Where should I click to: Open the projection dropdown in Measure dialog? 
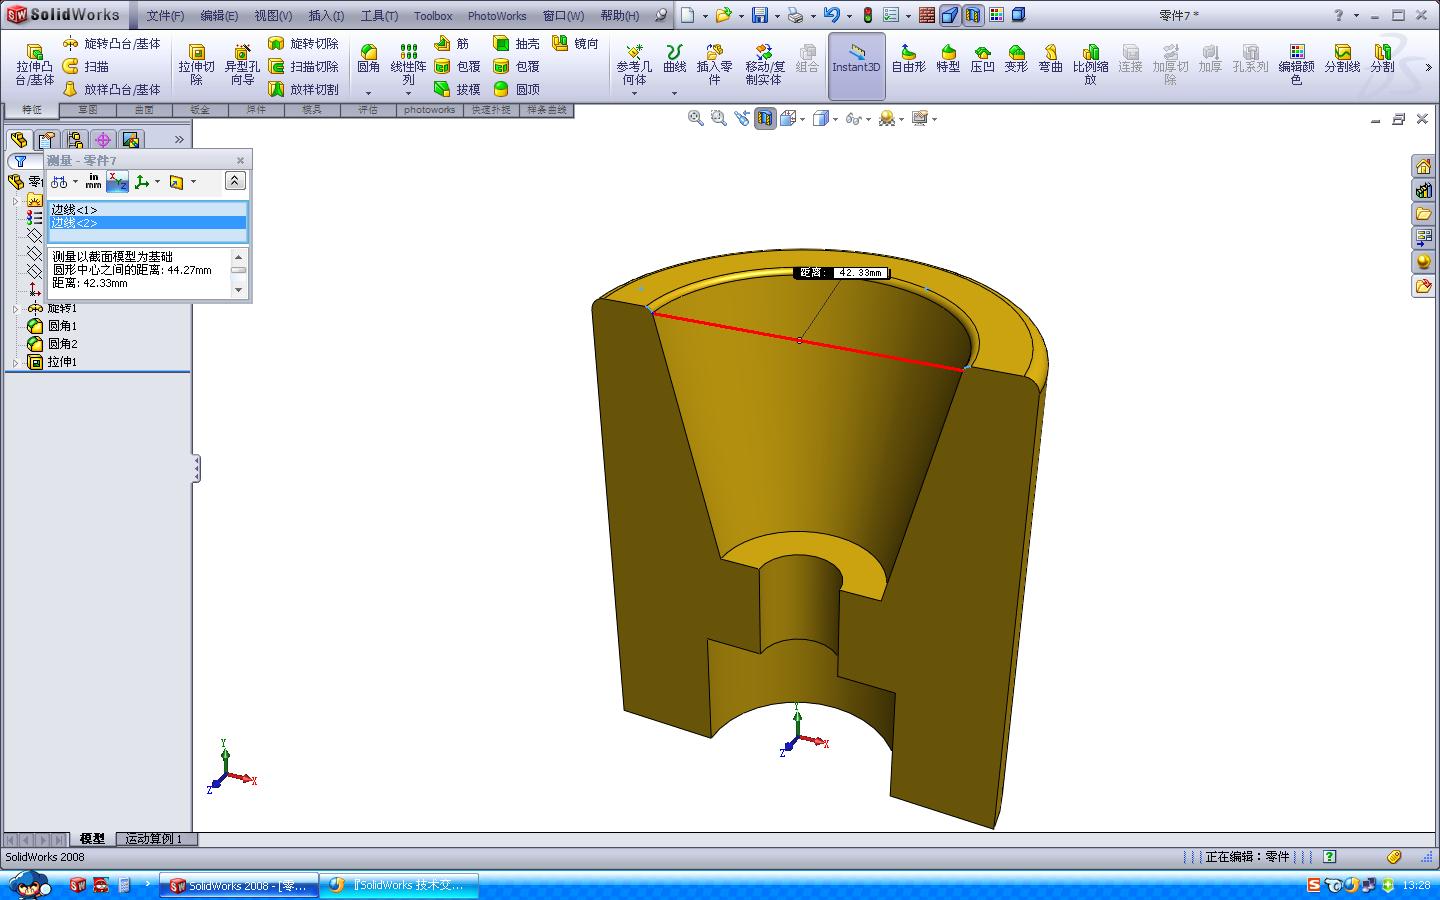tap(193, 182)
